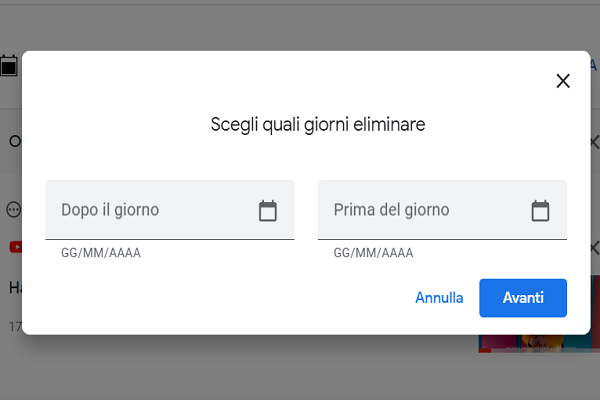Click the colorful thumbnail behind the dialog

pyautogui.click(x=538, y=343)
